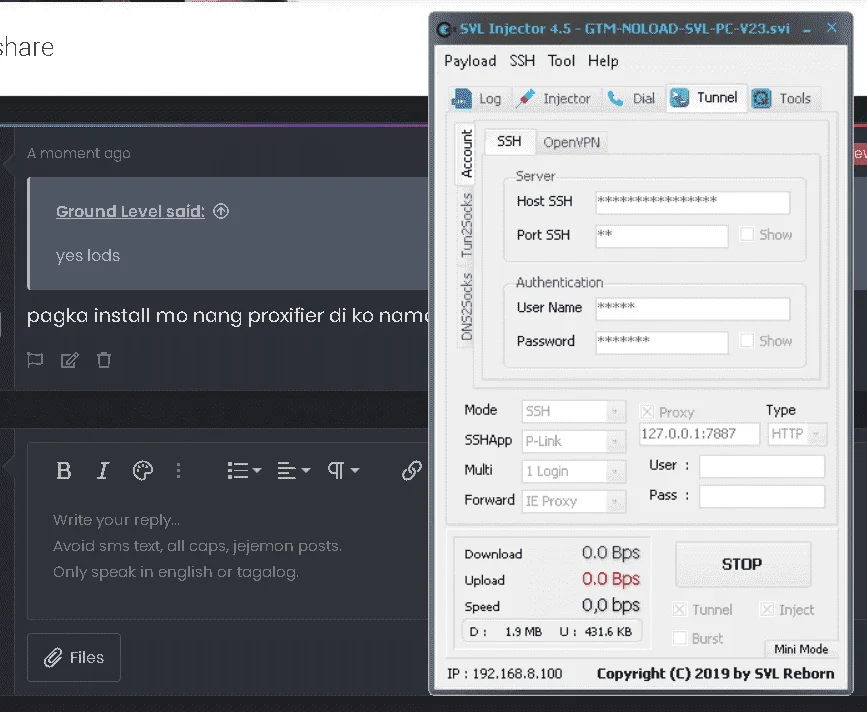Click the edit post pencil icon
This screenshot has width=867, height=712.
pyautogui.click(x=70, y=360)
